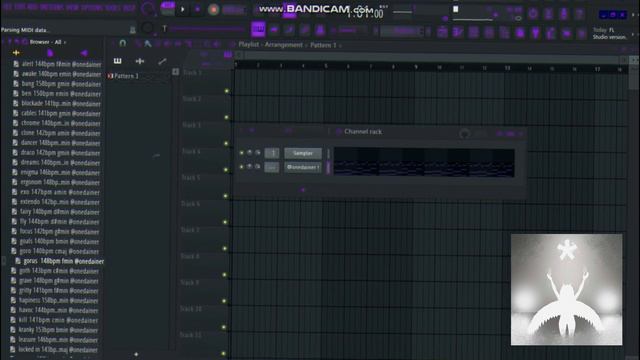The width and height of the screenshot is (640, 360).
Task: Mute Track 7 with its green dot
Action: [224, 248]
